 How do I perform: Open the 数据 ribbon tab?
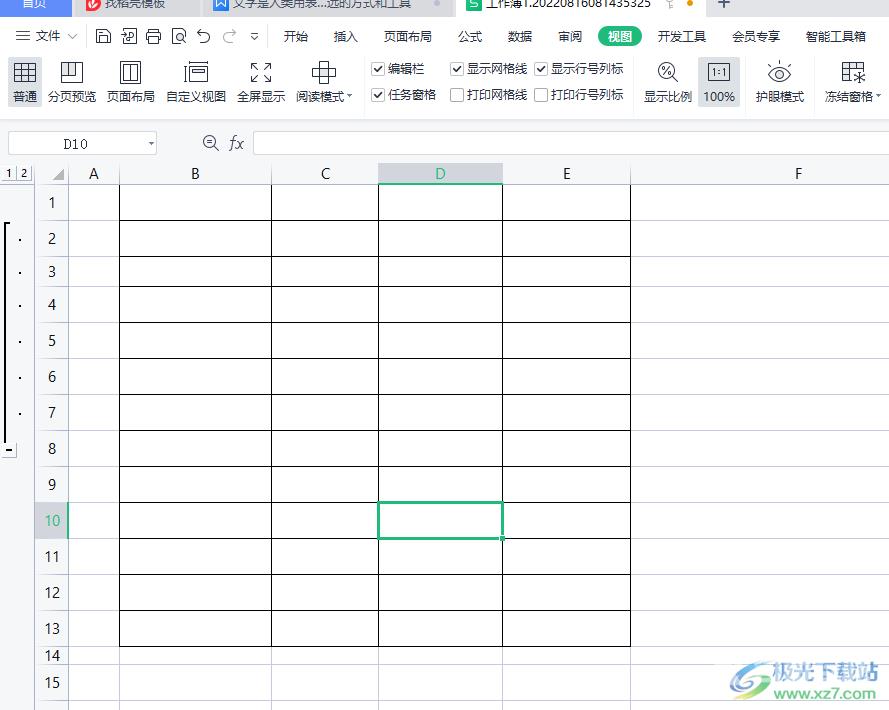(520, 37)
